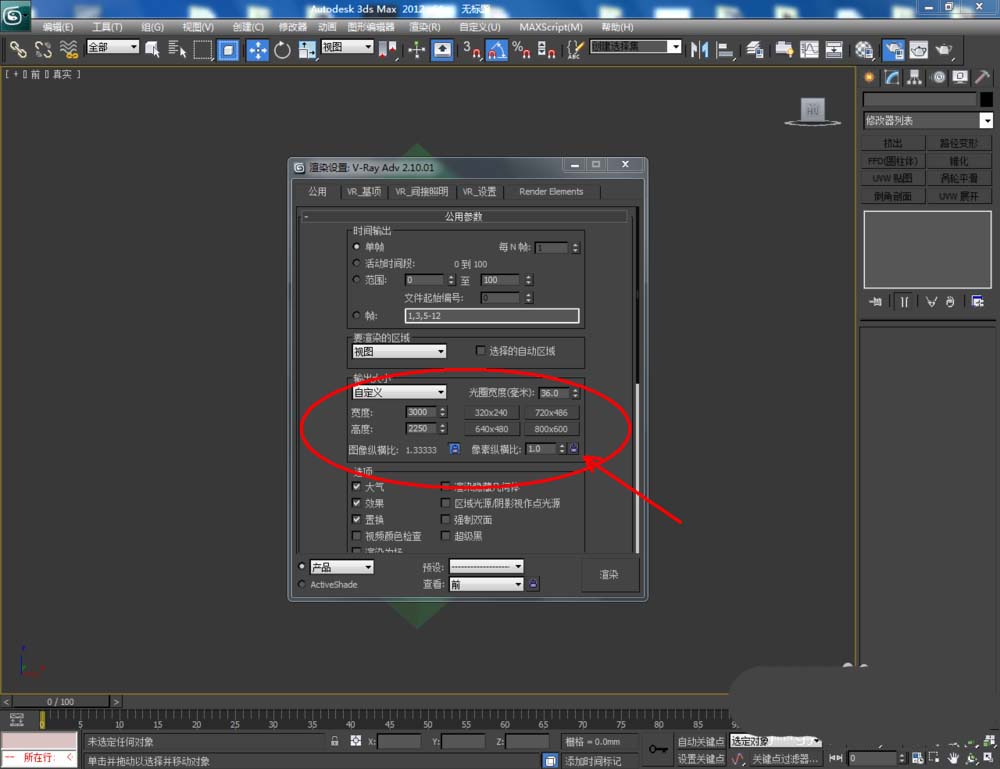Select the Move tool in toolbar
Image resolution: width=1000 pixels, height=769 pixels.
coord(257,49)
